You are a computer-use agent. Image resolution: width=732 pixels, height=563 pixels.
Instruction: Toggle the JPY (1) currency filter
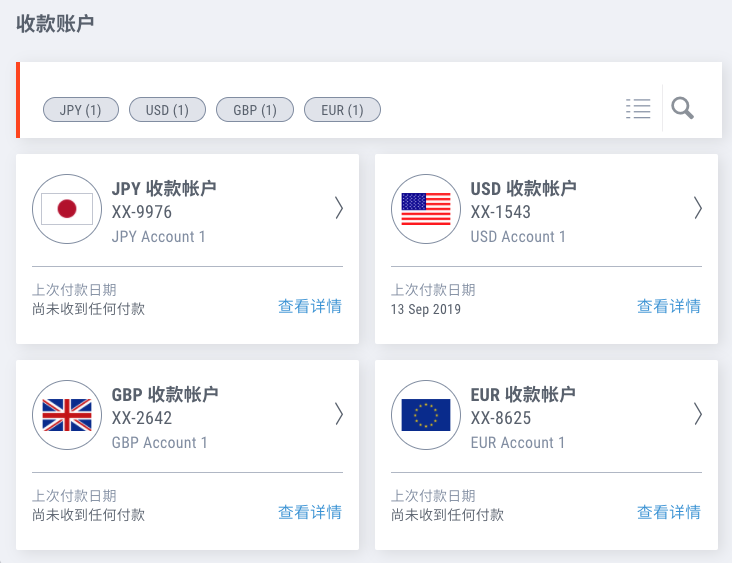coord(80,110)
